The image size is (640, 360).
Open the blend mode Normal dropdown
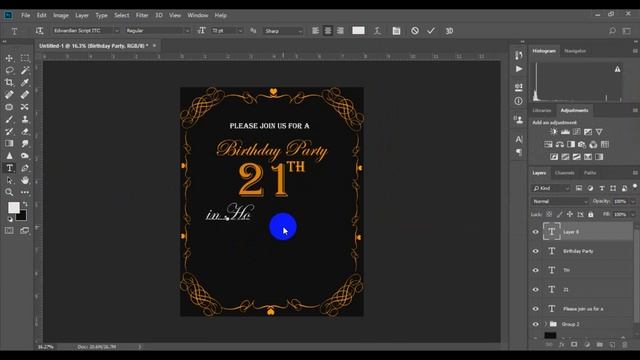click(560, 201)
